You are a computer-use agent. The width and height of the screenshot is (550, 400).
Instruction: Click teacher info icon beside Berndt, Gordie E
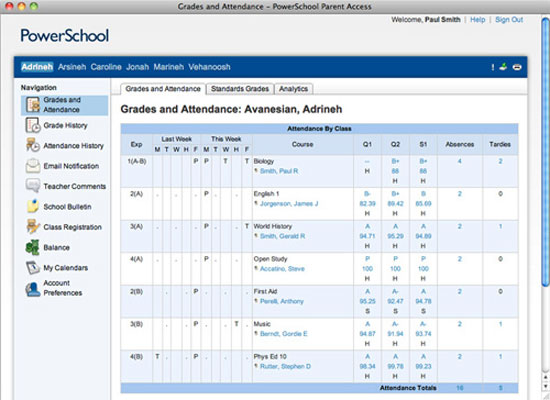click(256, 334)
